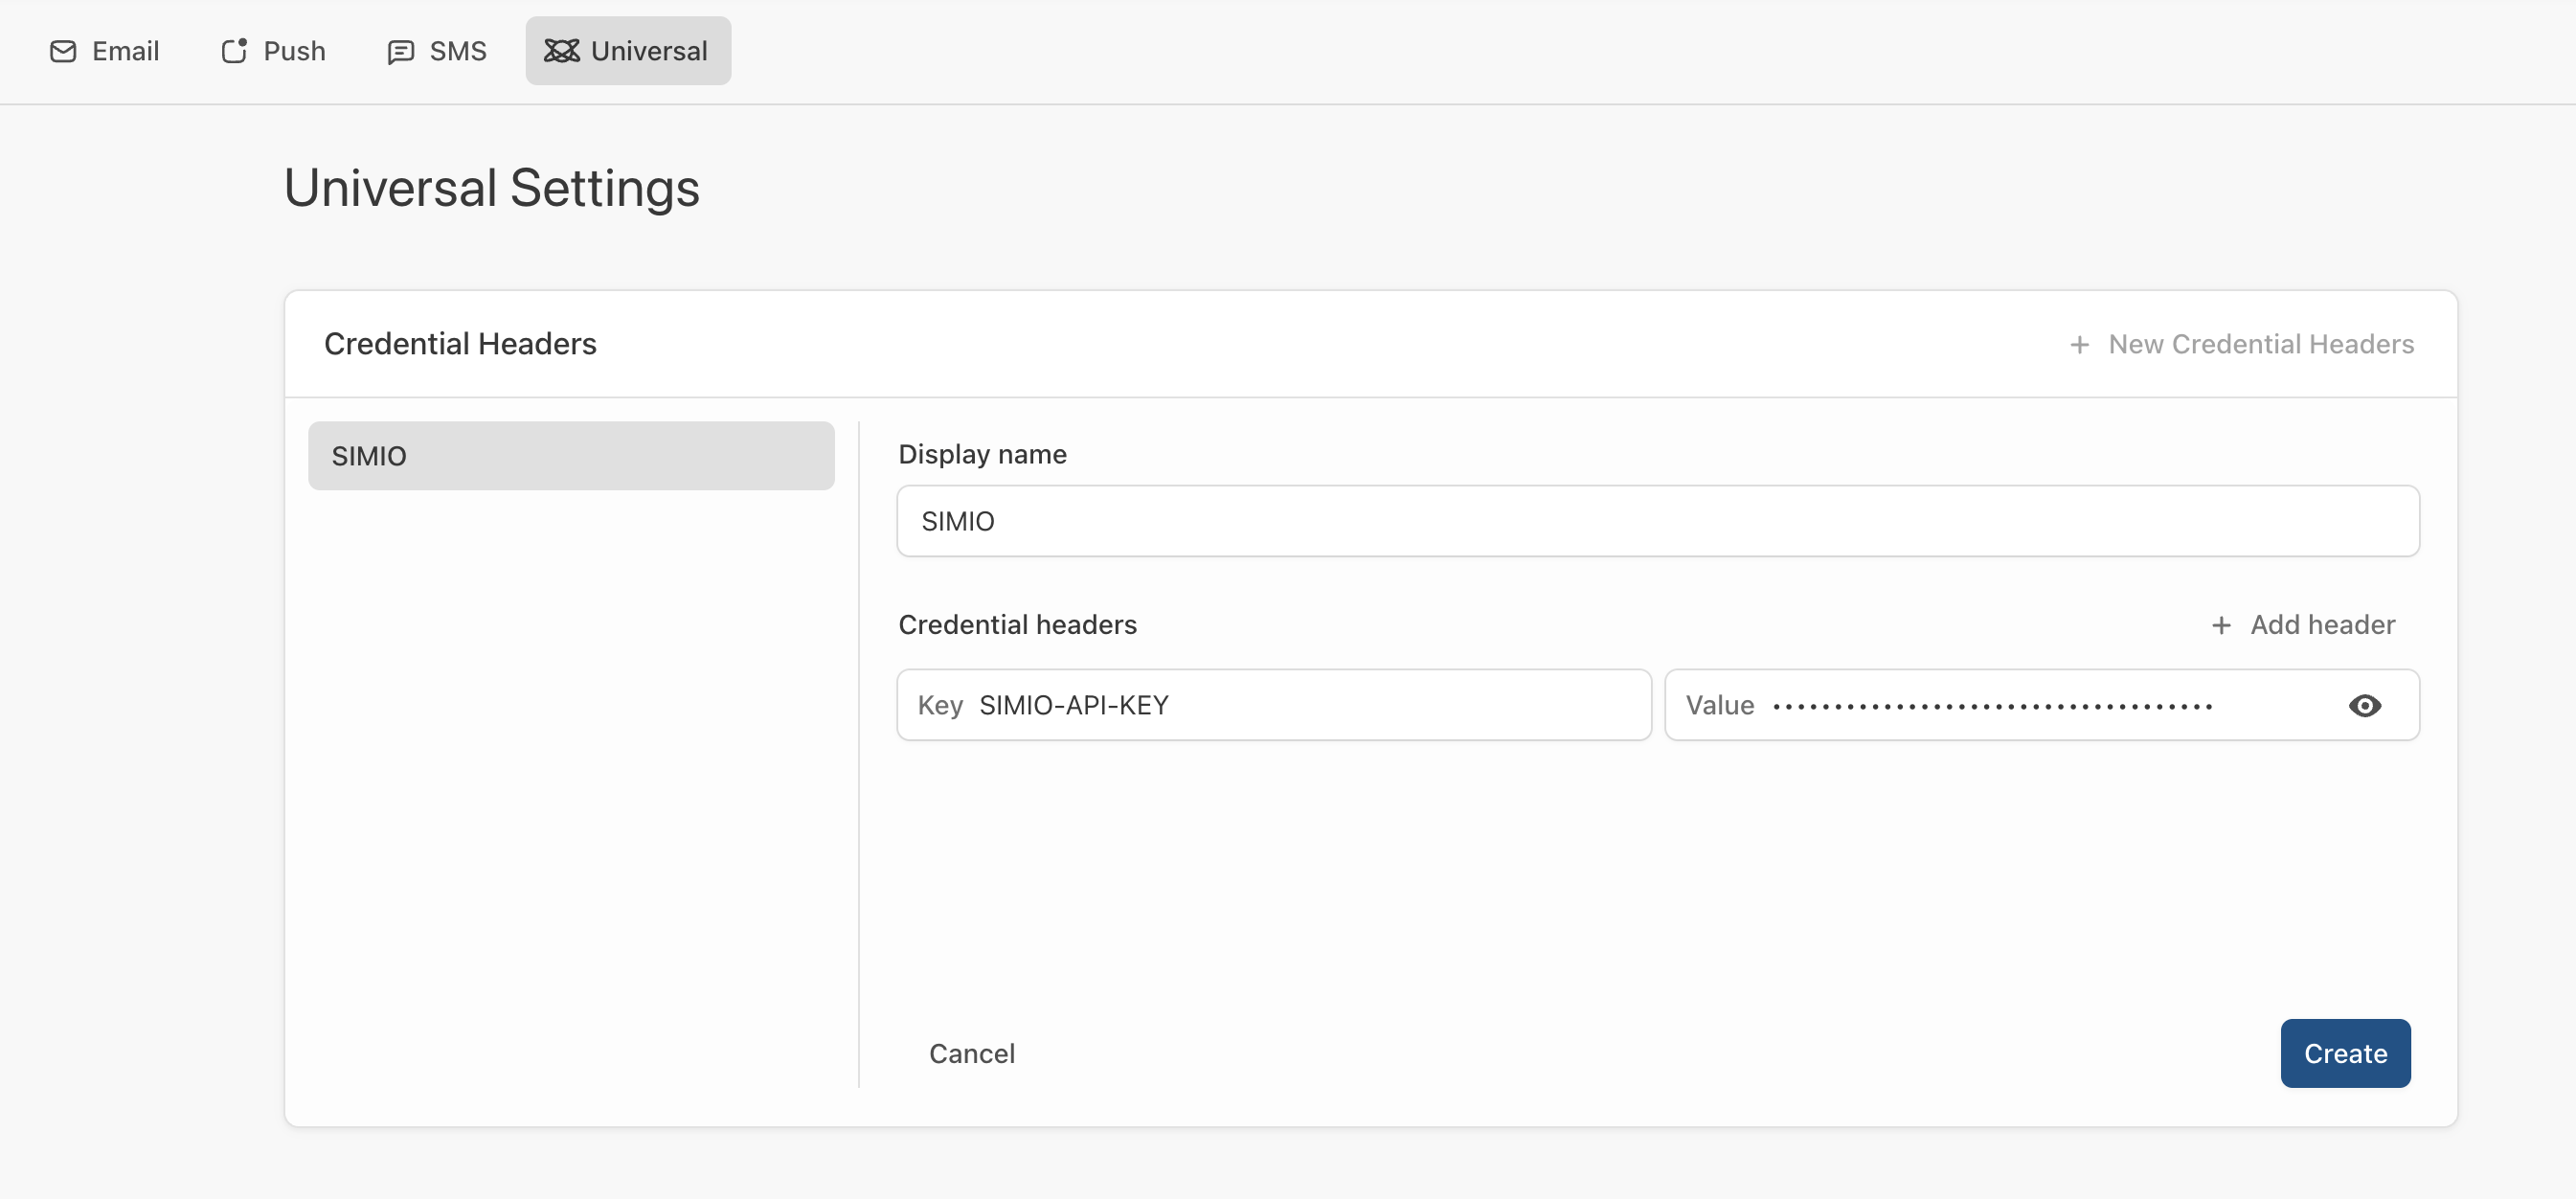Focus the Display name input field
2576x1199 pixels.
(x=1657, y=521)
